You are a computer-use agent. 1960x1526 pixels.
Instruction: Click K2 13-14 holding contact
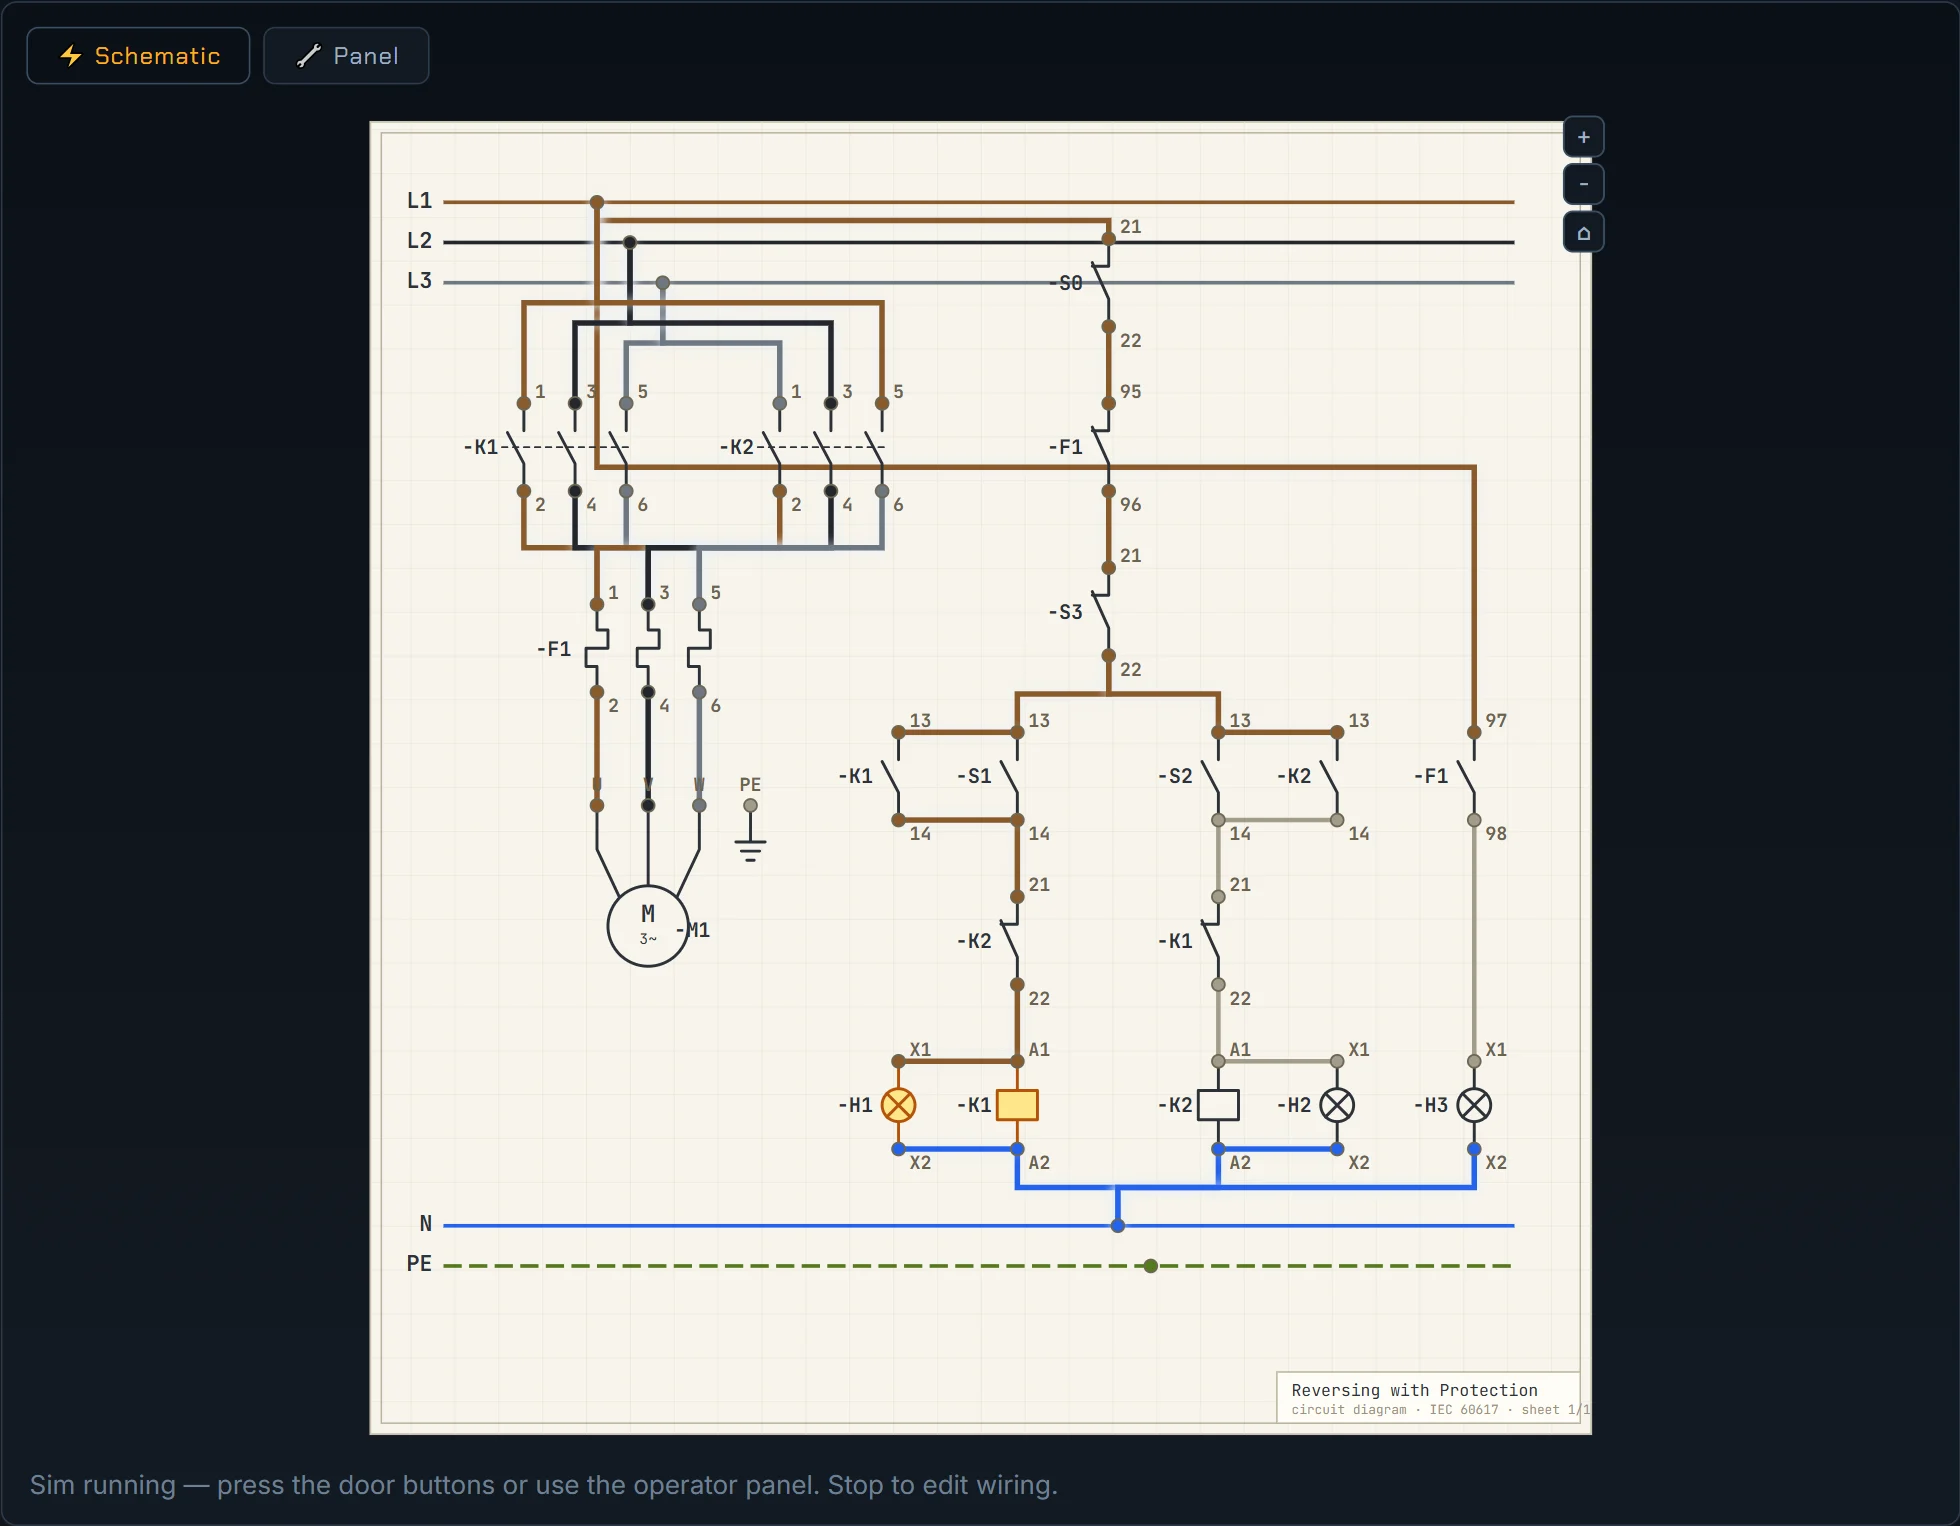[1331, 776]
